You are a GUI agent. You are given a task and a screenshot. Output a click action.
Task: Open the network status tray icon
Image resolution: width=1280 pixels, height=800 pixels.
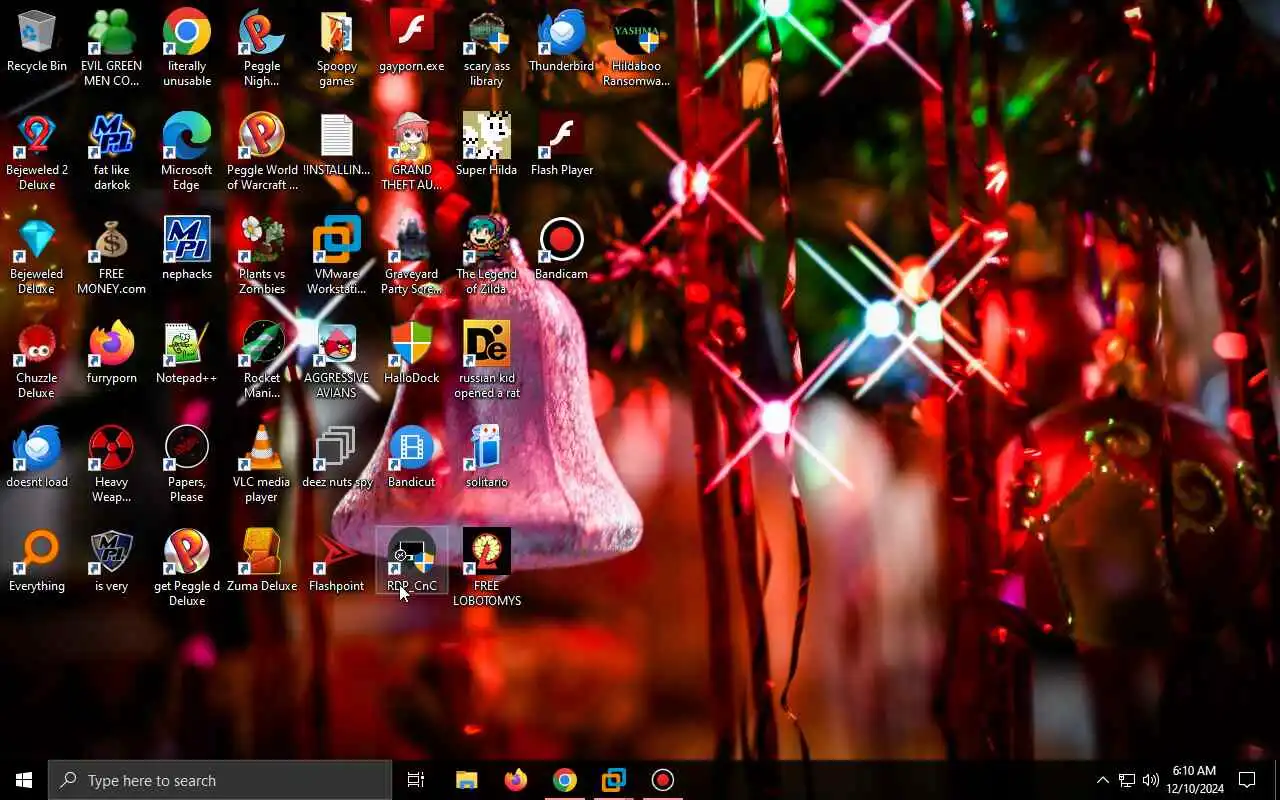click(1127, 780)
